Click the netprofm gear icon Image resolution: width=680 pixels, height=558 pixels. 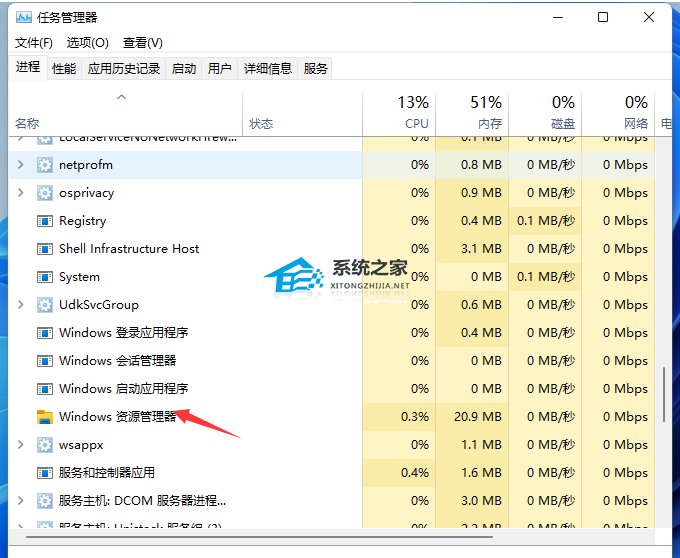tap(44, 165)
